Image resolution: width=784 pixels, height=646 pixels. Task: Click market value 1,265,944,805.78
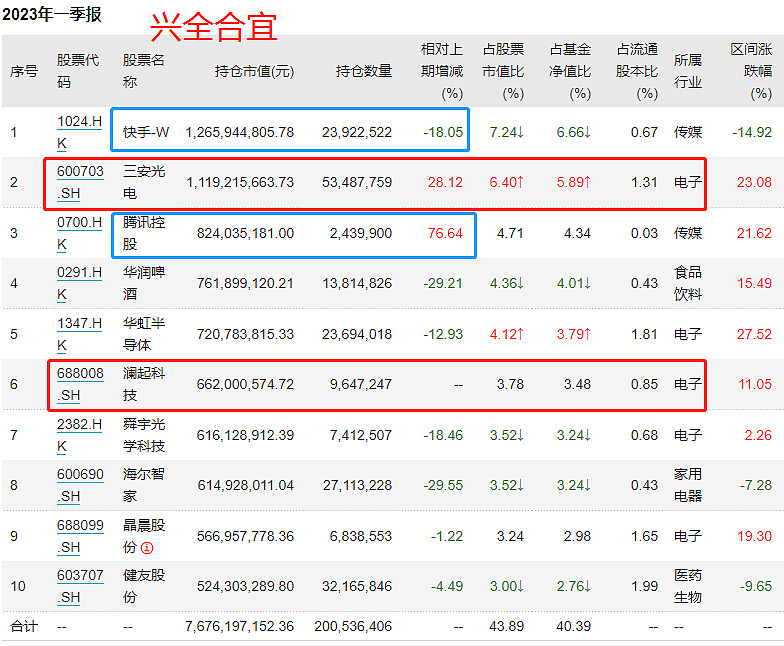coord(240,132)
